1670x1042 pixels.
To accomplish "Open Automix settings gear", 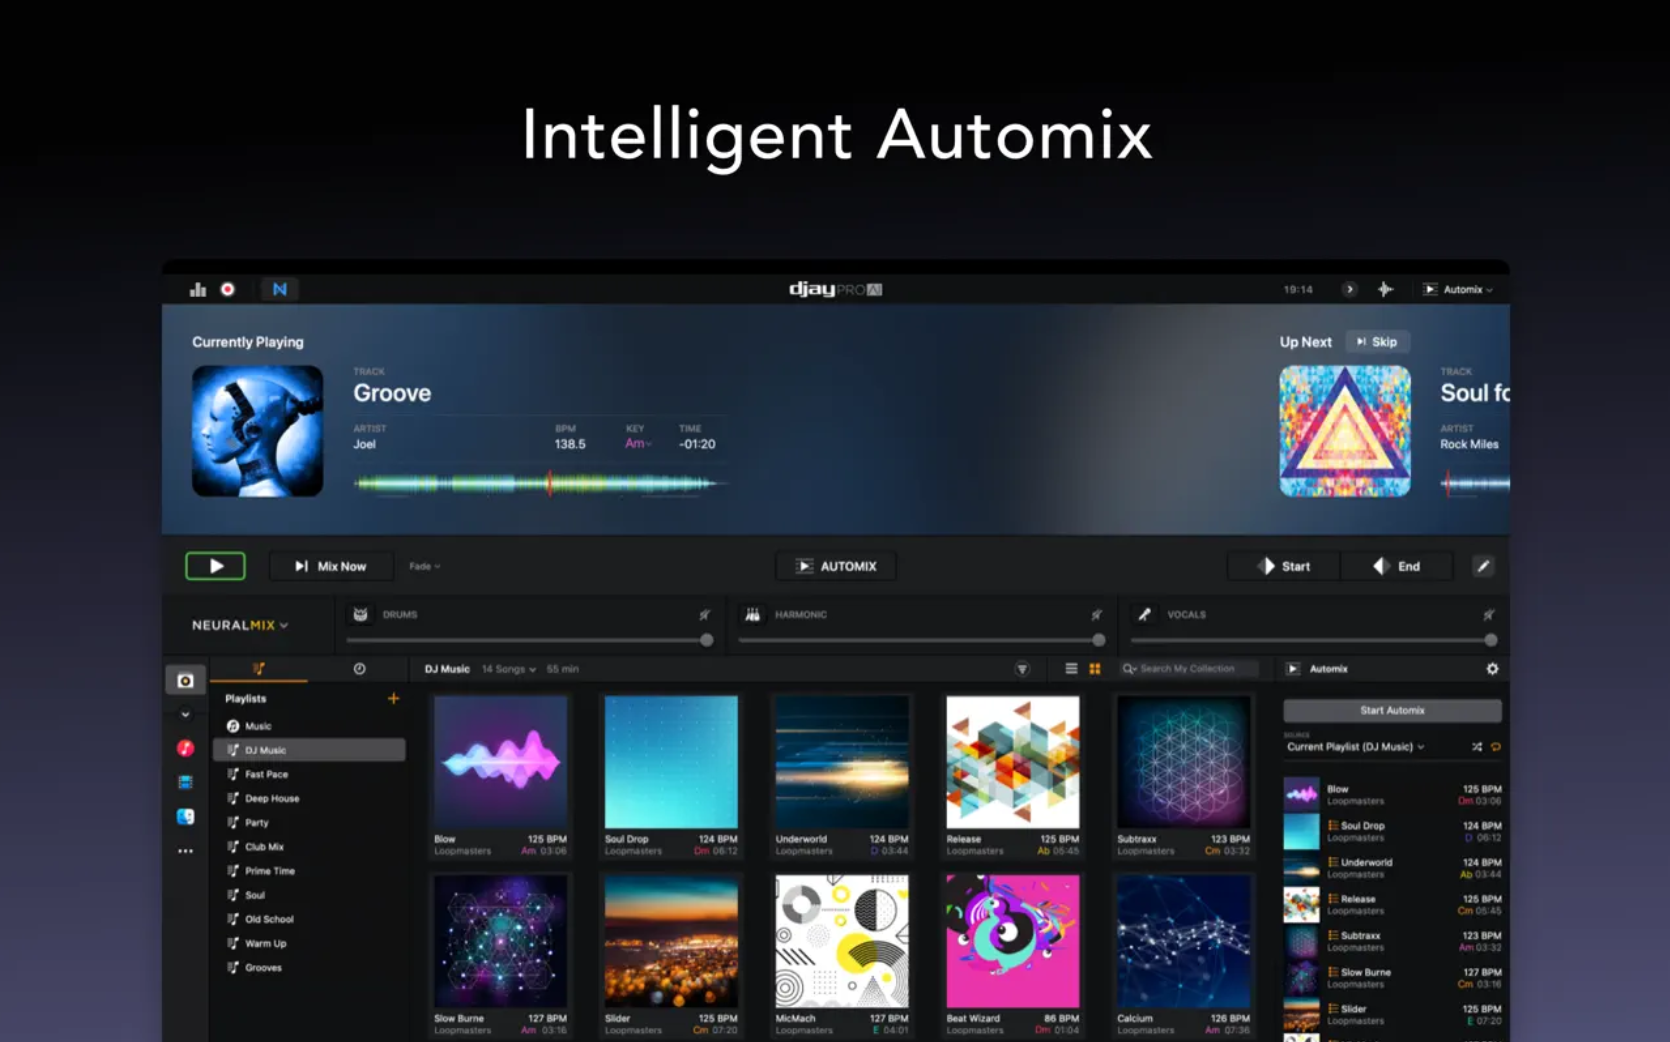I will (1492, 669).
